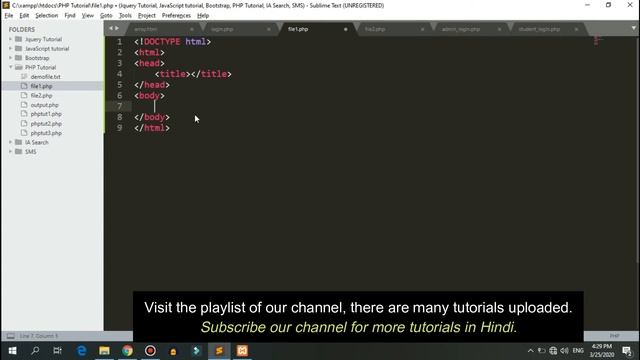Collapse the PHP Tutorial folder arrow
Image resolution: width=640 pixels, height=360 pixels.
(11, 67)
